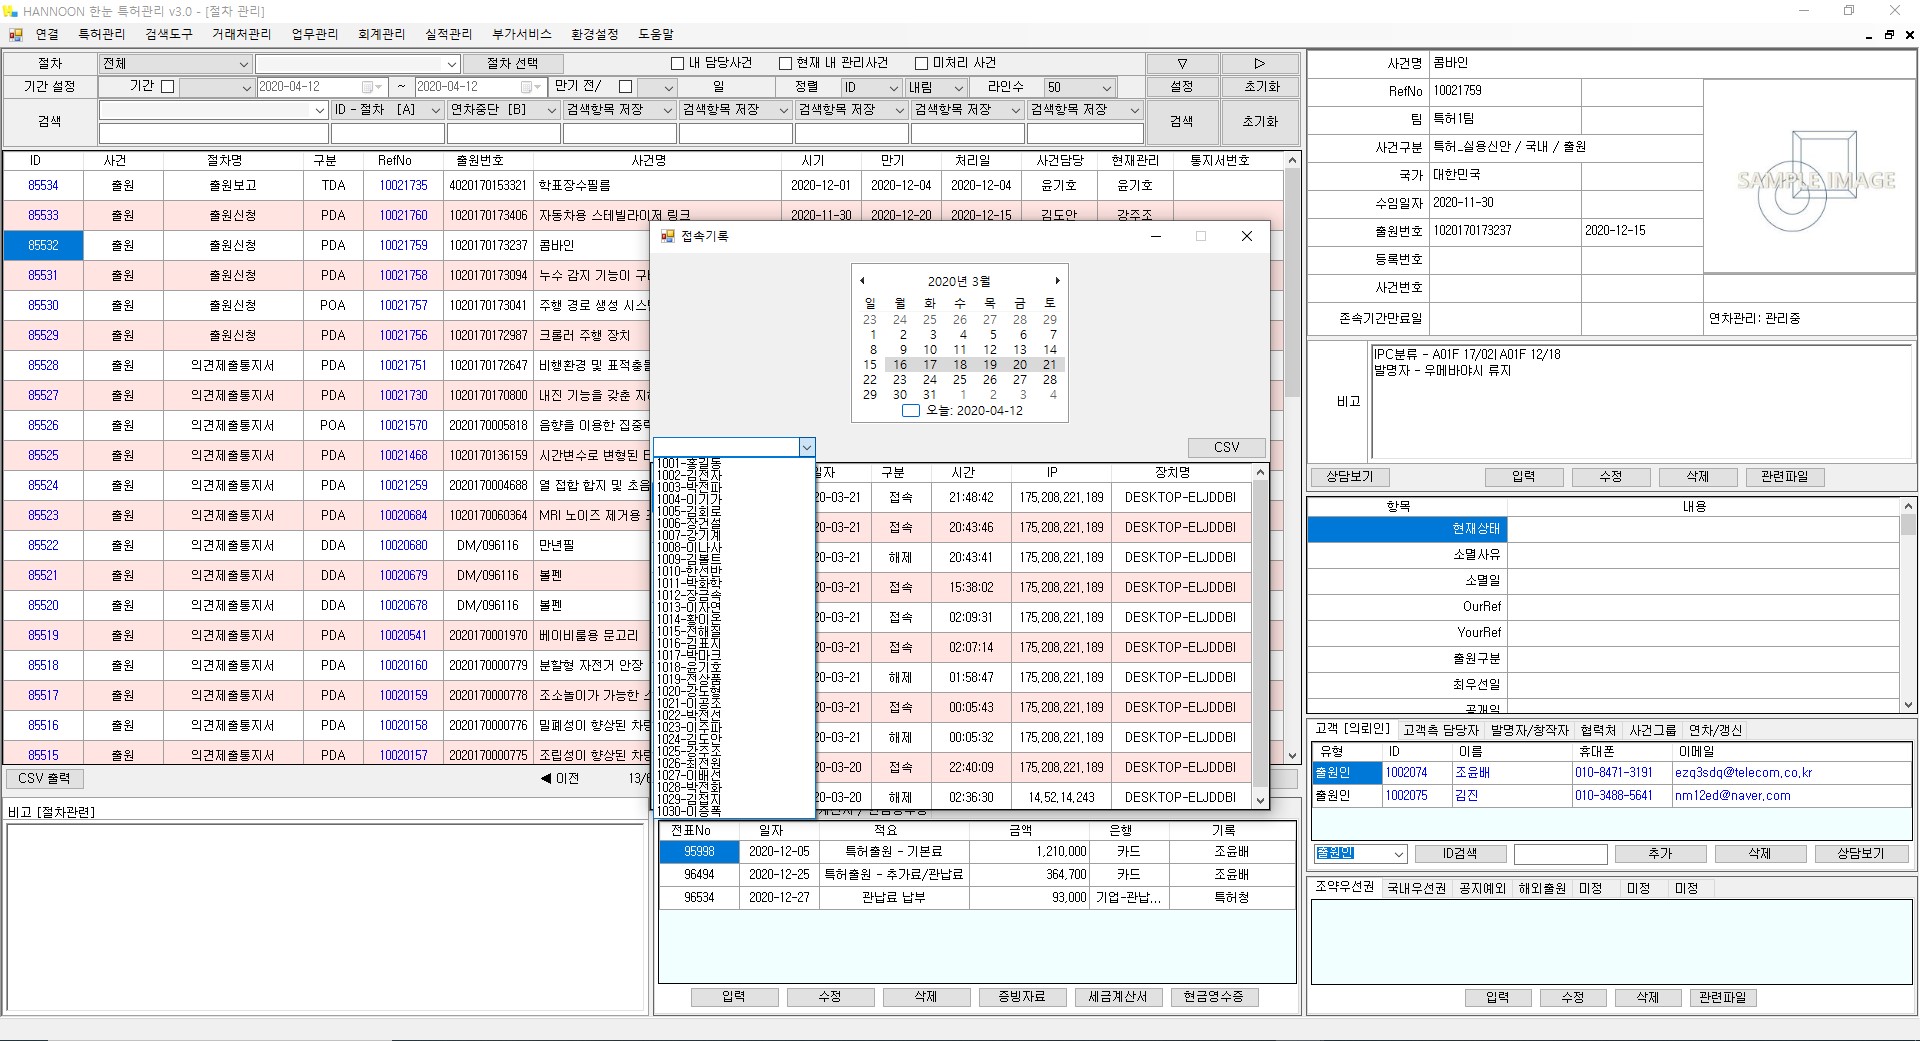Image resolution: width=1920 pixels, height=1041 pixels.
Task: Go to previous month in calendar
Action: pyautogui.click(x=862, y=281)
